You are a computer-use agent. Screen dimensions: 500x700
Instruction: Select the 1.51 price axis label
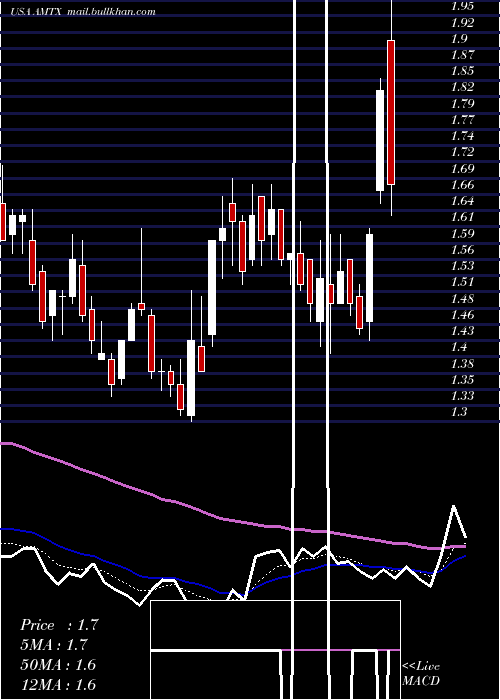pyautogui.click(x=462, y=282)
